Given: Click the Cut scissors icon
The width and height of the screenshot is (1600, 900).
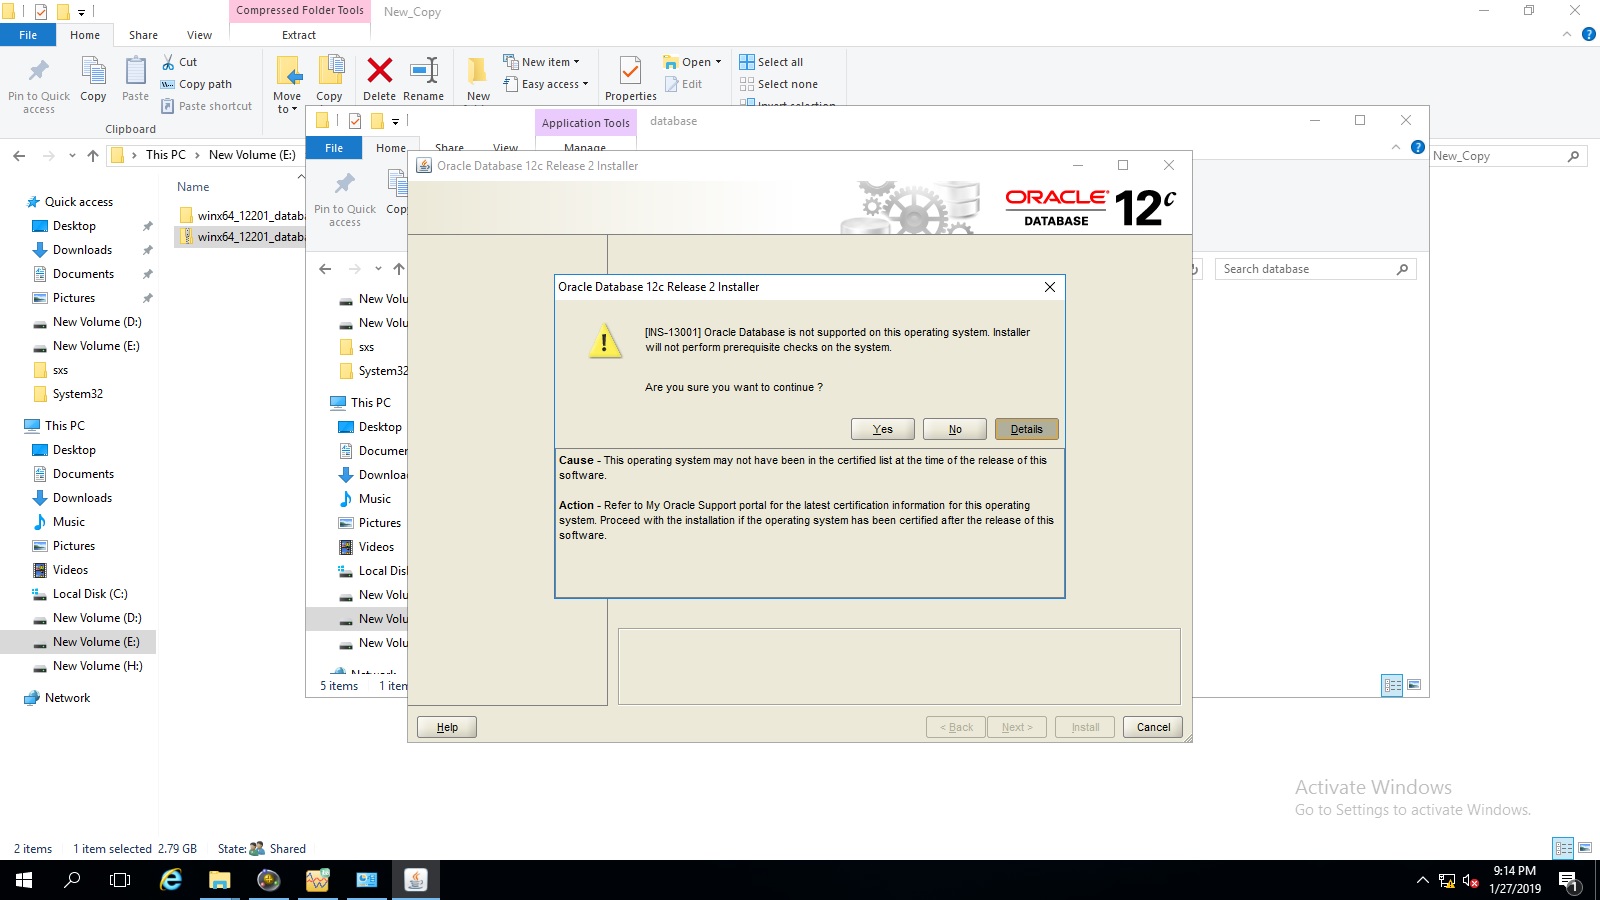Looking at the screenshot, I should pos(168,62).
